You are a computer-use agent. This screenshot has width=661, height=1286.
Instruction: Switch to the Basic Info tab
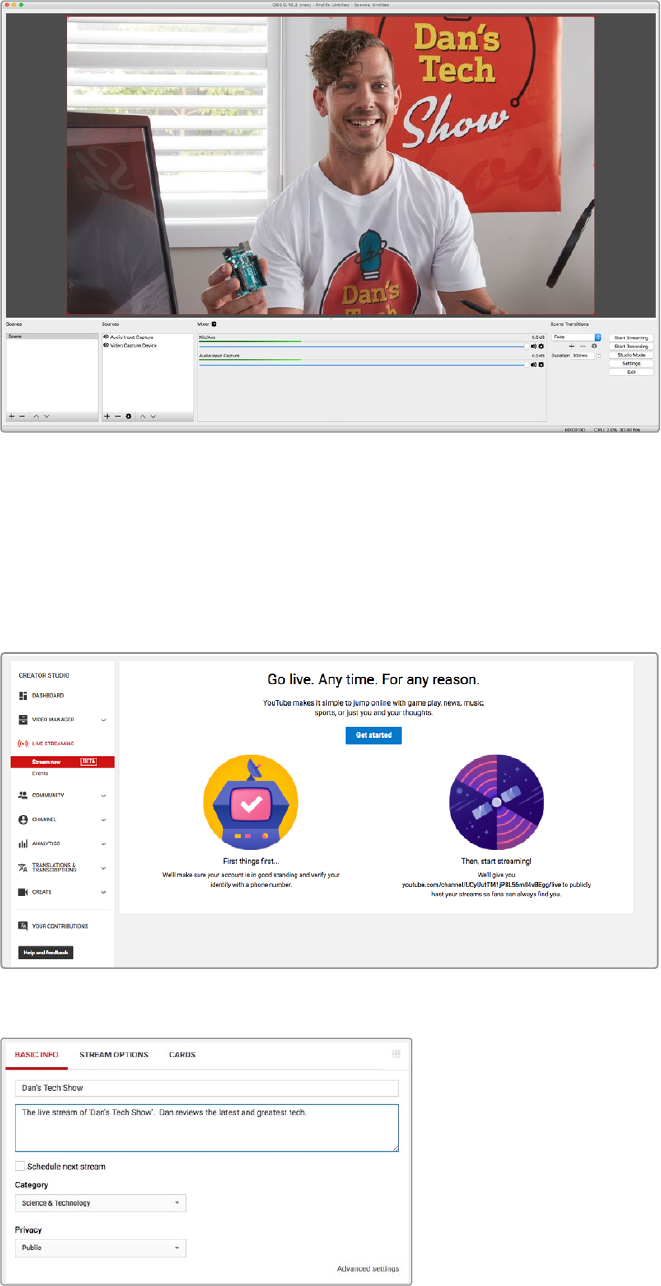click(x=36, y=1054)
